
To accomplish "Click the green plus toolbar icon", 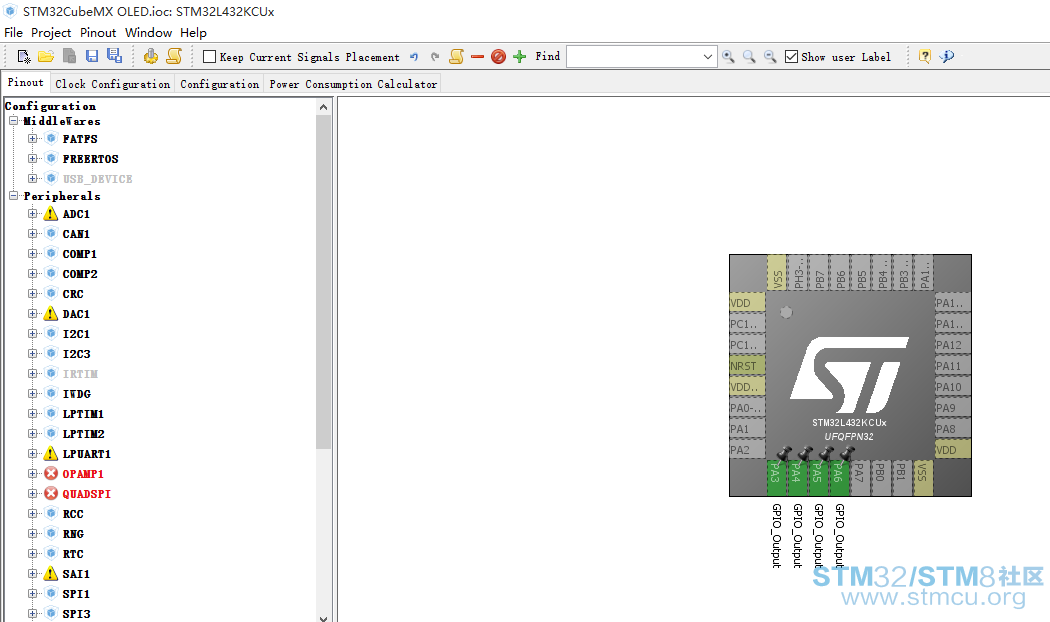I will 520,57.
